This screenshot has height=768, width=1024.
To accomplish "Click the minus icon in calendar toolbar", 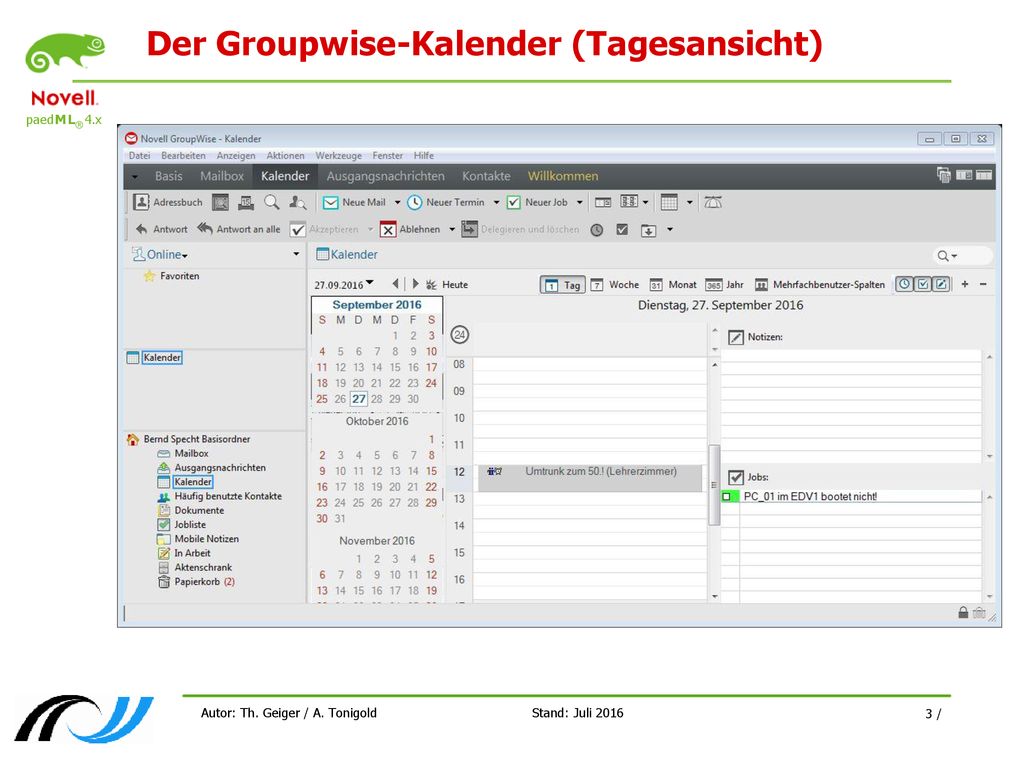I will [x=983, y=284].
